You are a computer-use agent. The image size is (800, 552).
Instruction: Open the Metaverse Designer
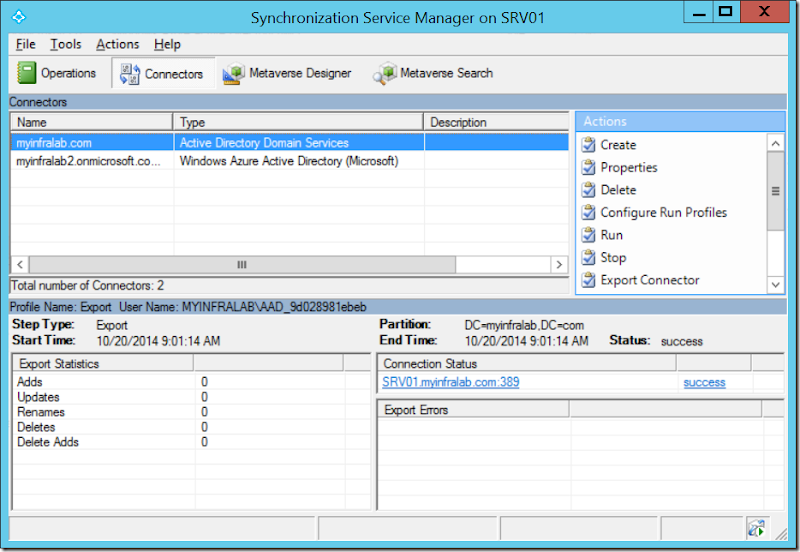(288, 73)
